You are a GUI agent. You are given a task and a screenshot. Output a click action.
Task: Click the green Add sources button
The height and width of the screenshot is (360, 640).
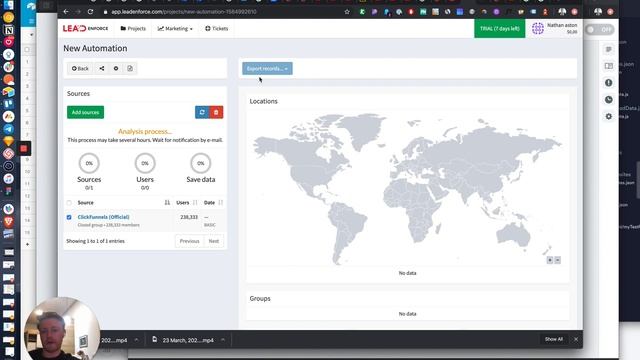(x=85, y=112)
